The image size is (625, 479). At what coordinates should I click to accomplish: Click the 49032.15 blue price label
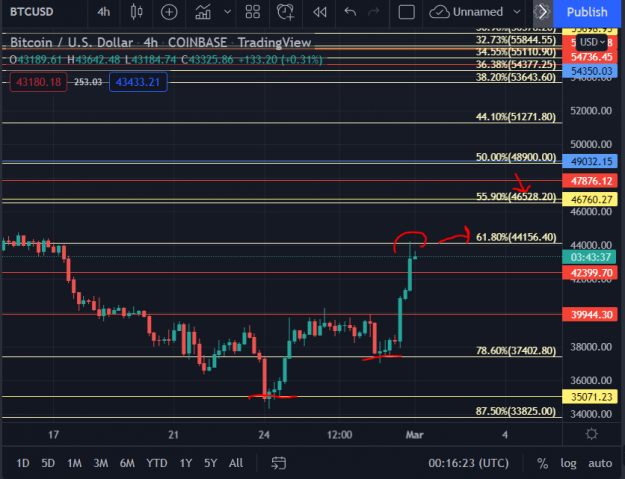pyautogui.click(x=591, y=161)
